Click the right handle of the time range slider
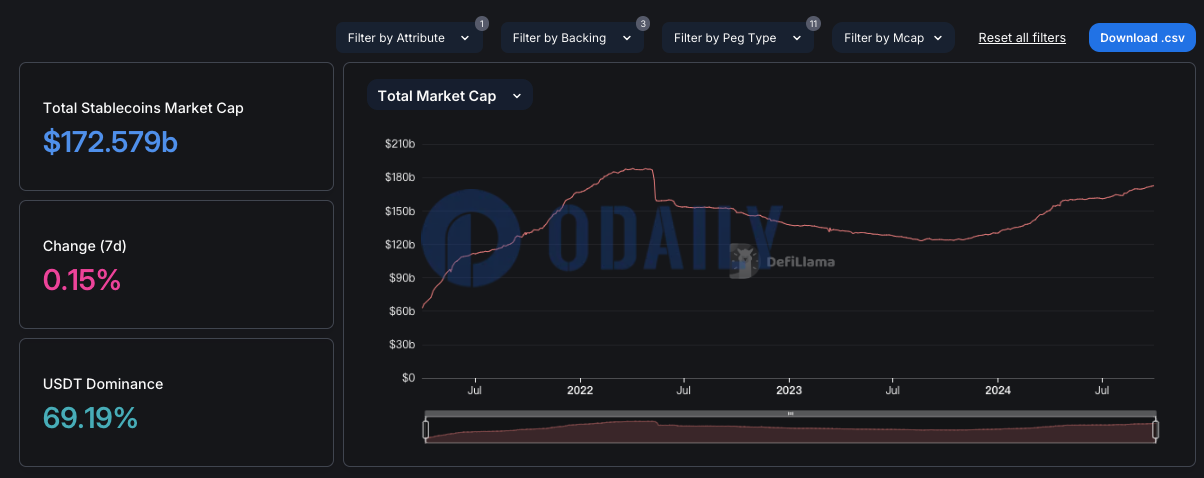Image resolution: width=1204 pixels, height=478 pixels. 1155,430
